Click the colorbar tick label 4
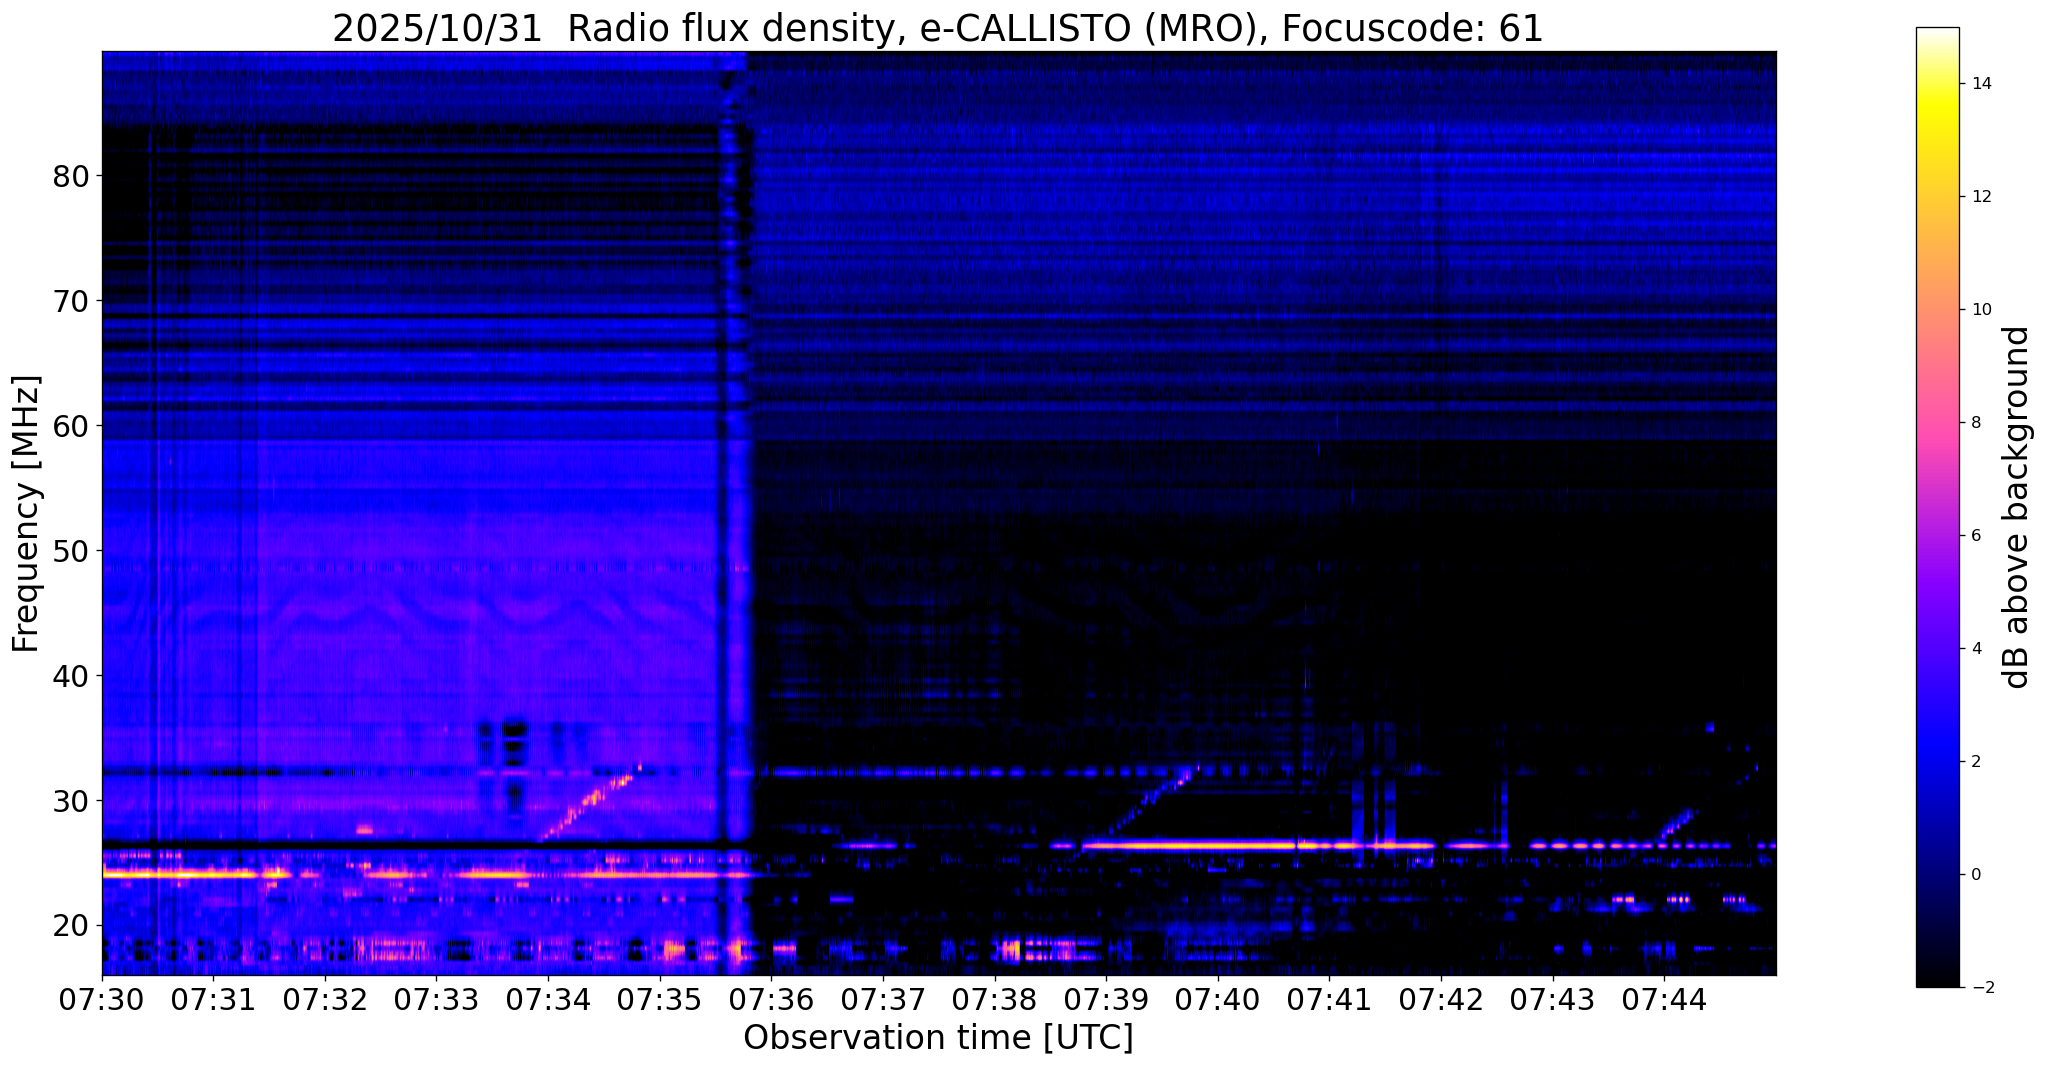Image resolution: width=2047 pixels, height=1067 pixels. [1975, 649]
